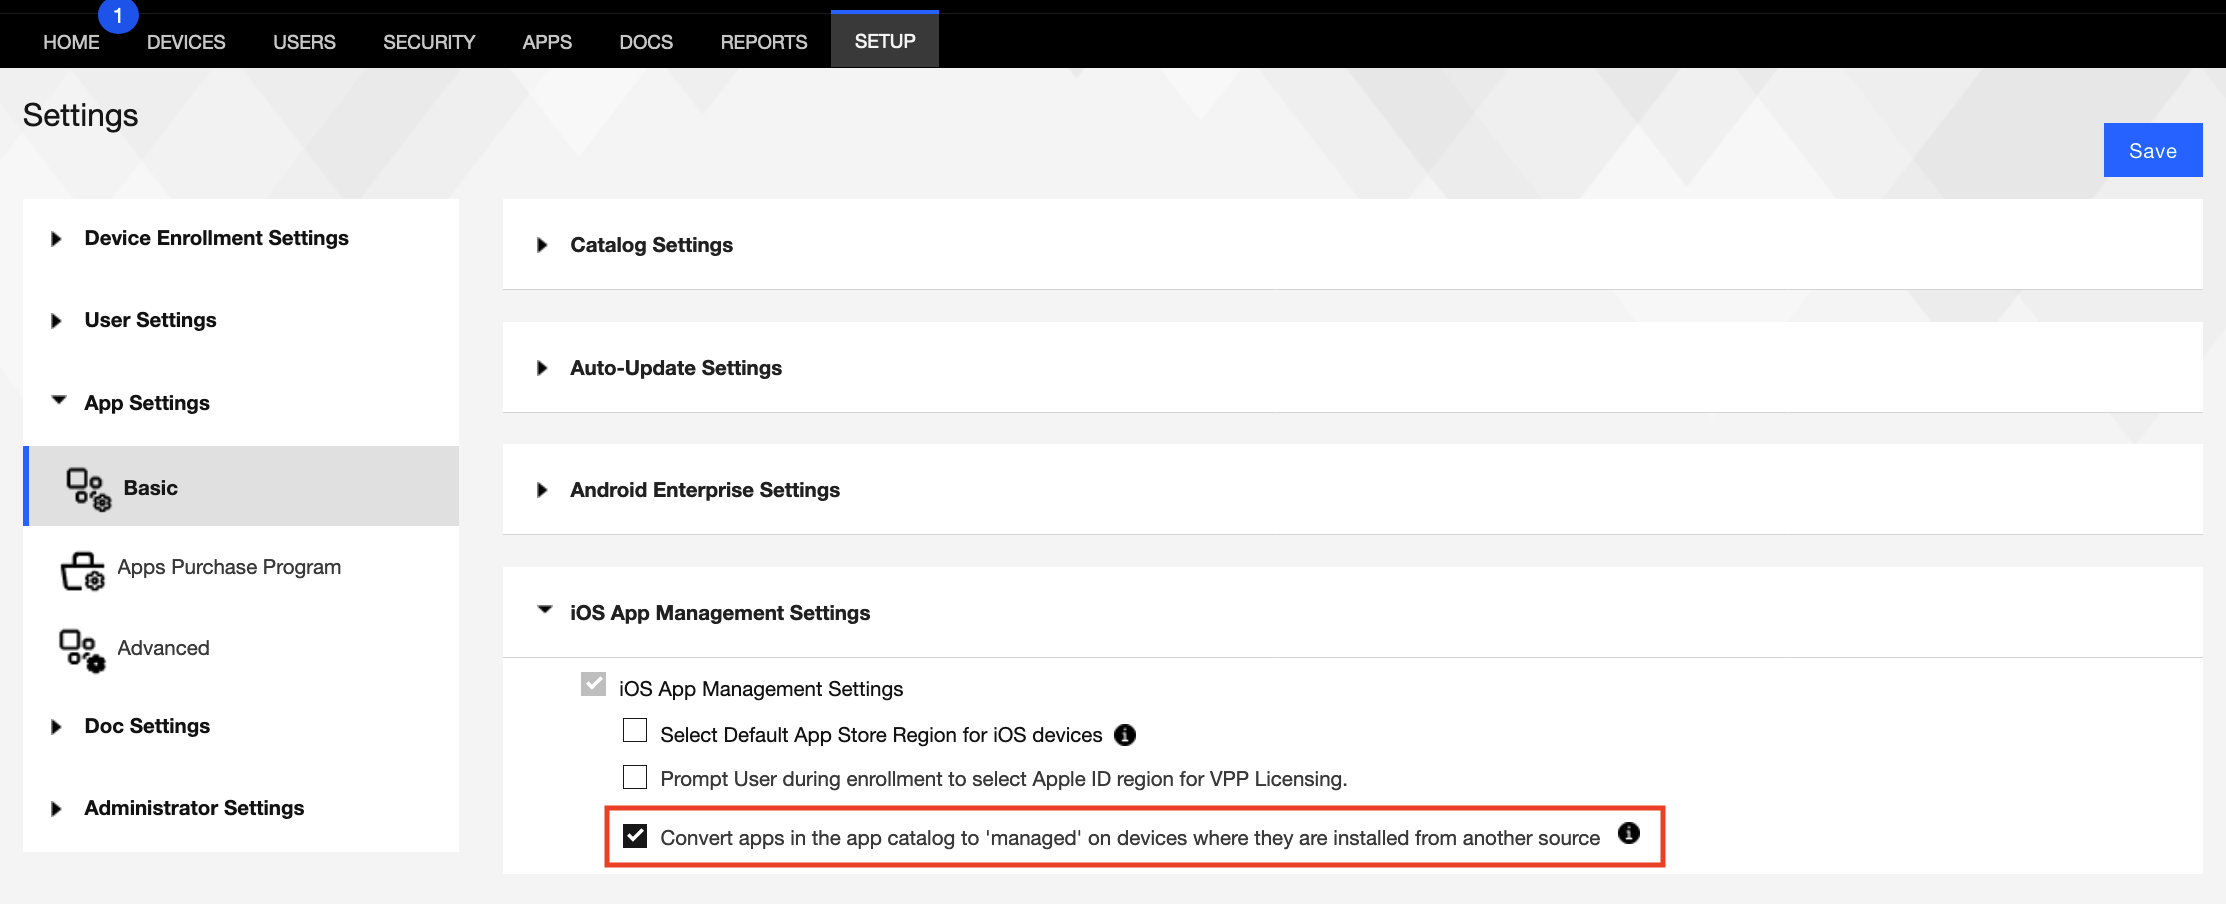Click the Apps Purchase Program briefcase icon
This screenshot has height=904, width=2226.
[82, 570]
